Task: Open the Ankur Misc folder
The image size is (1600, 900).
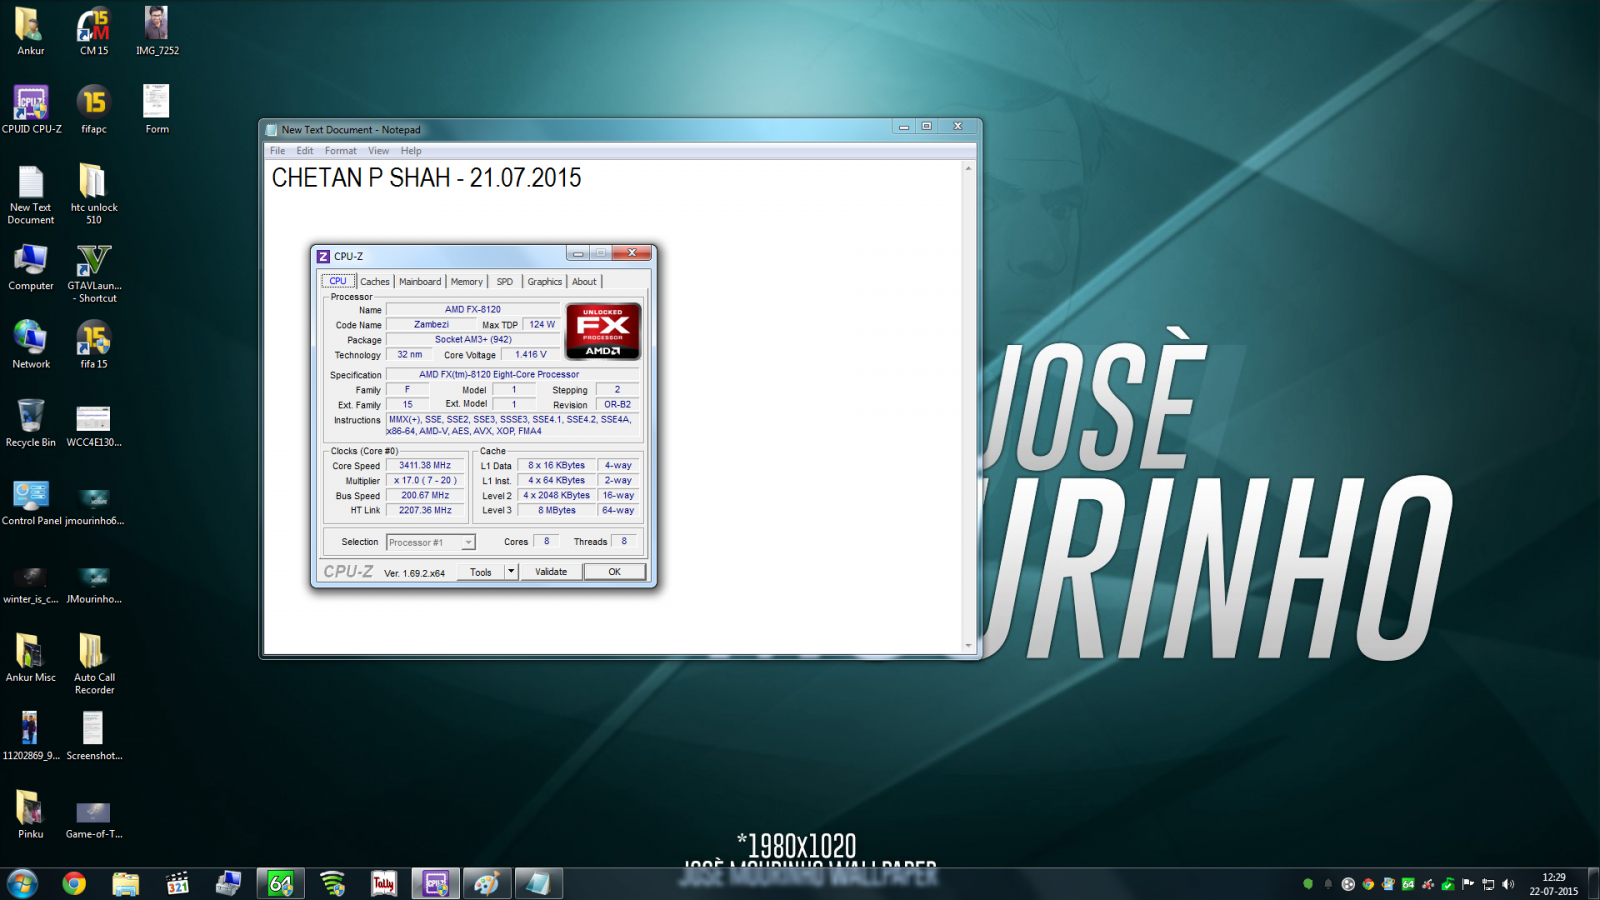Action: click(x=31, y=658)
